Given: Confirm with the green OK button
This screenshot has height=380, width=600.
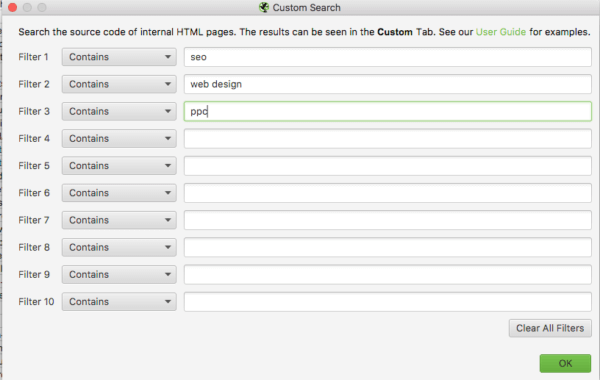Looking at the screenshot, I should click(x=565, y=363).
